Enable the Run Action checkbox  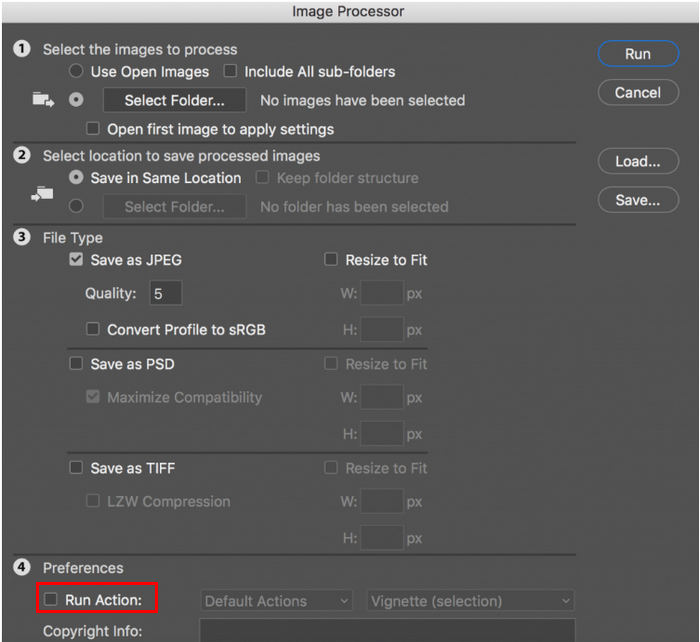[x=50, y=599]
